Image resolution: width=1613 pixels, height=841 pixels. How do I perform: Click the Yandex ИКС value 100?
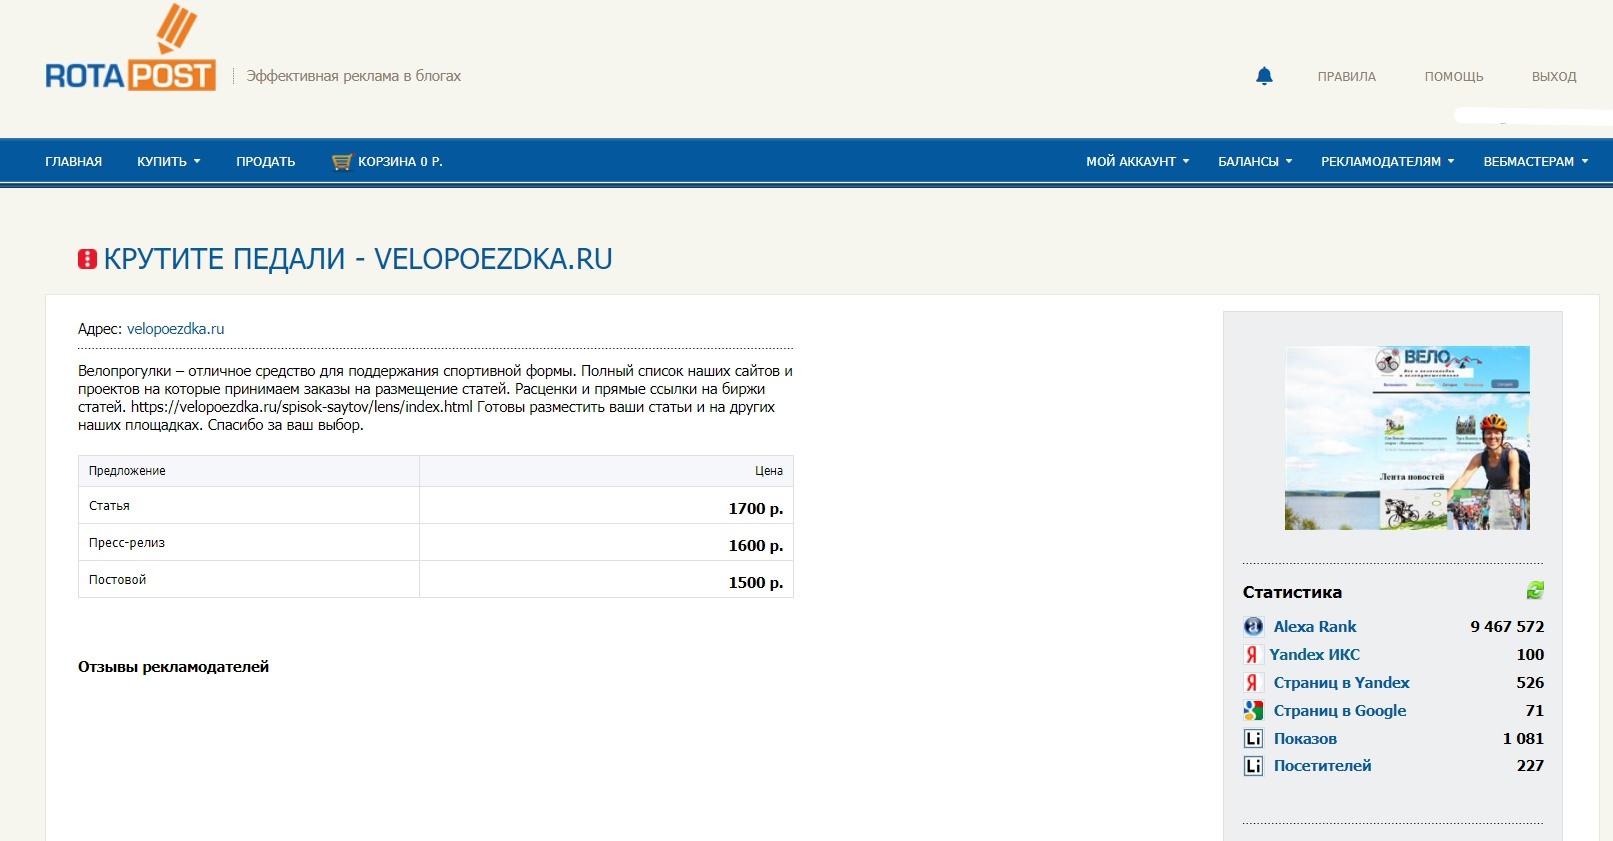1530,655
